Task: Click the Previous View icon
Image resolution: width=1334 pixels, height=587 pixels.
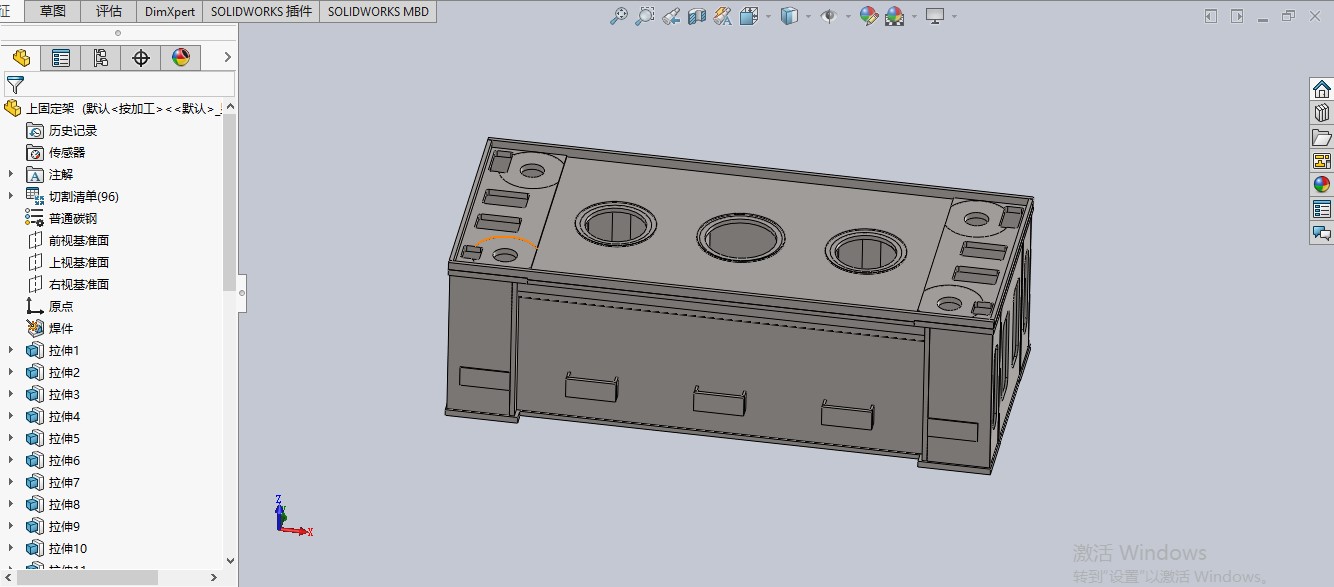Action: click(x=670, y=15)
